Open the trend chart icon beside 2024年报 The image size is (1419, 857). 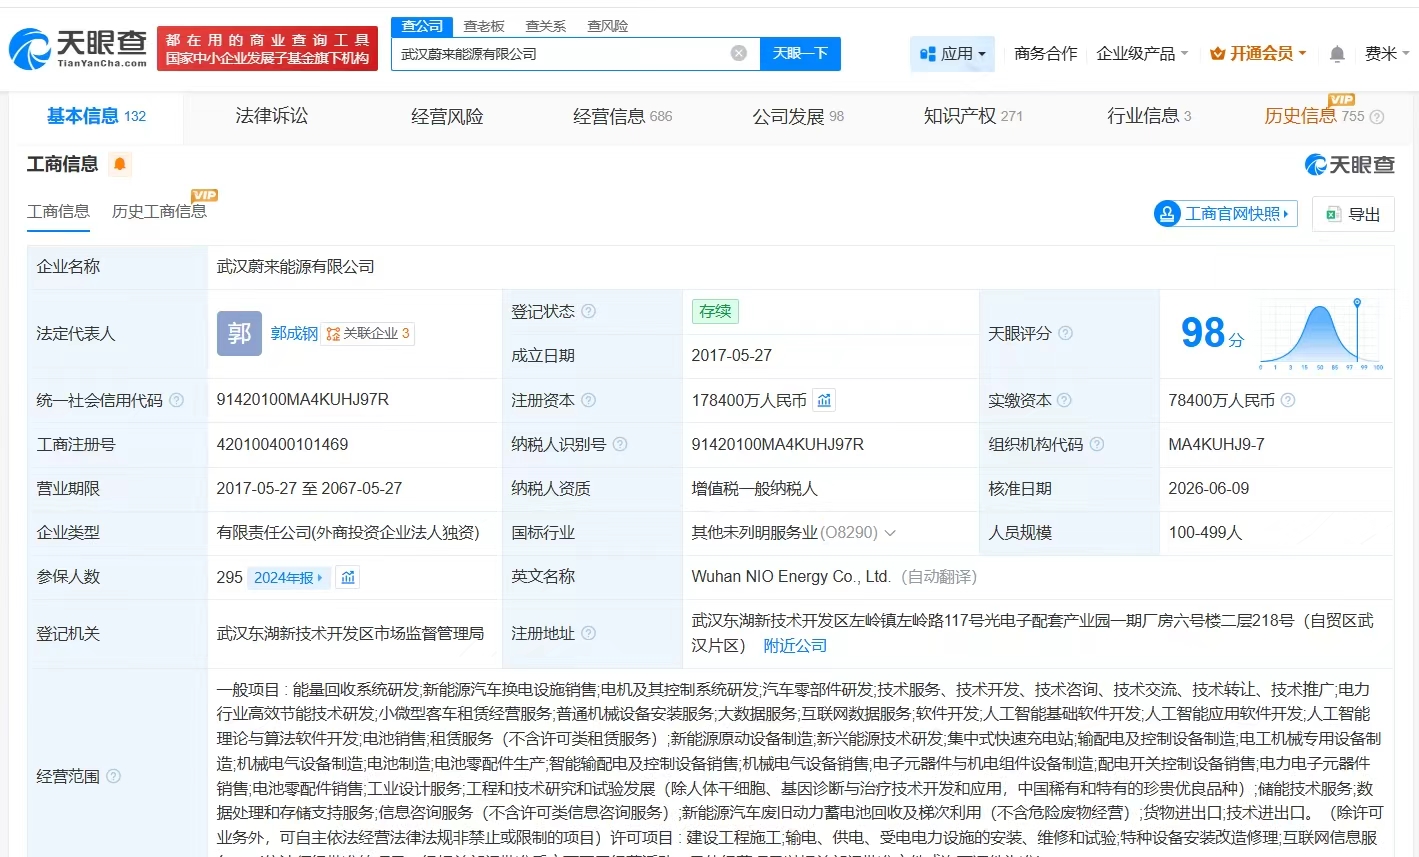pyautogui.click(x=348, y=577)
